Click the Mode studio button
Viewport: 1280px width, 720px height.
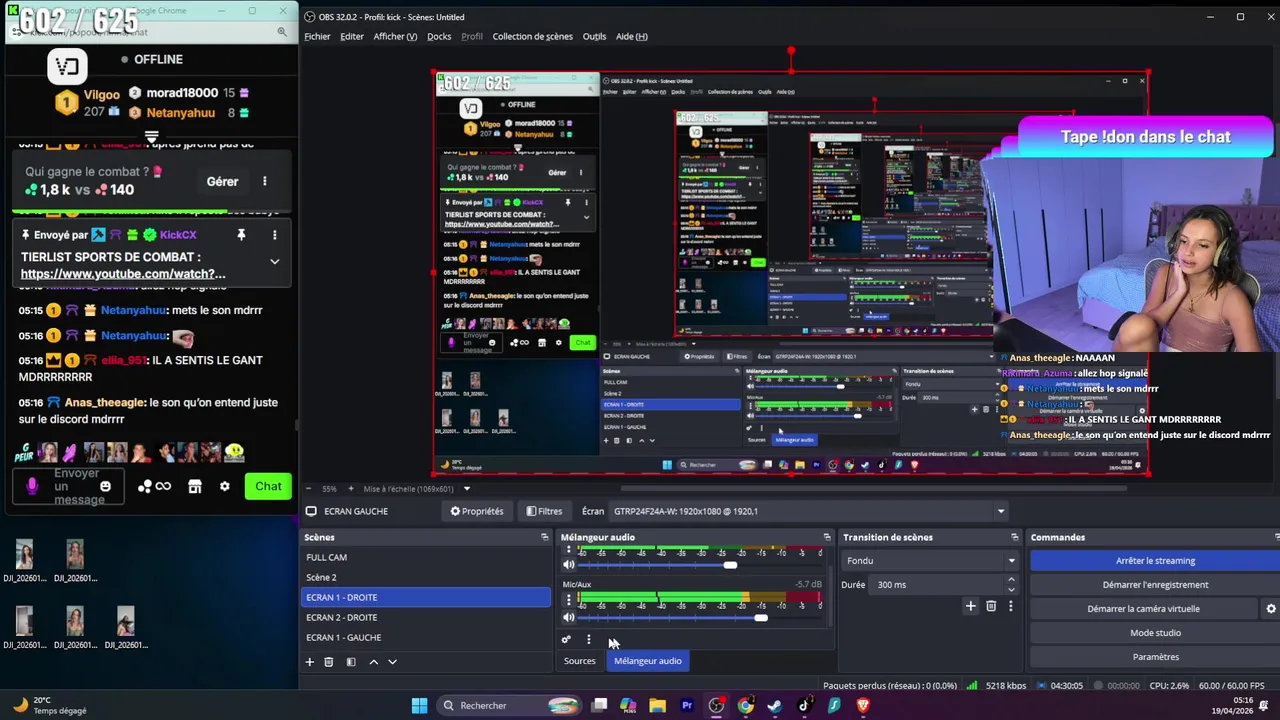1155,633
